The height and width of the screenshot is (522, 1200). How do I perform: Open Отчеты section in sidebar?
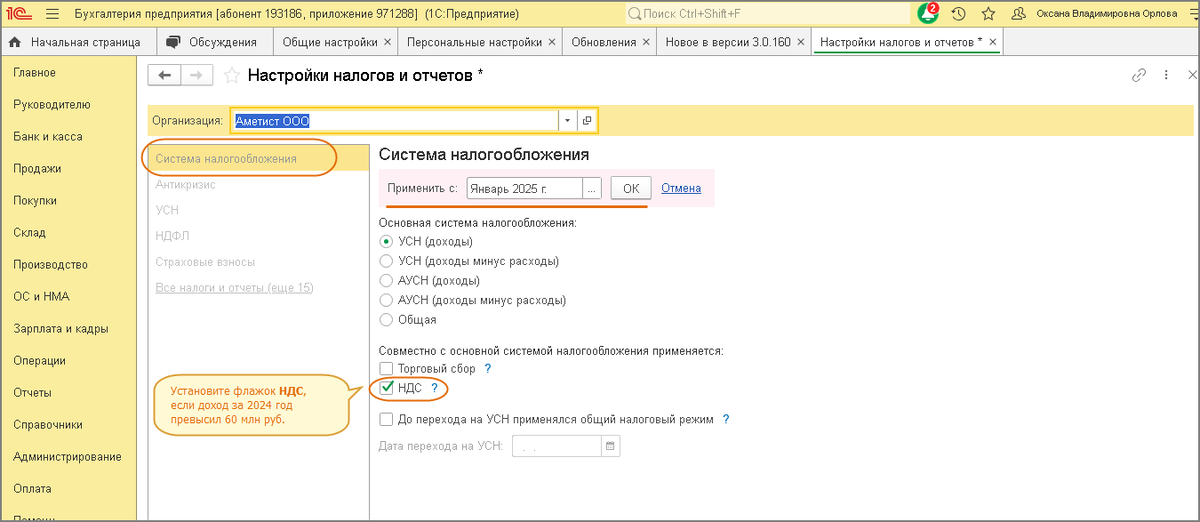(33, 393)
